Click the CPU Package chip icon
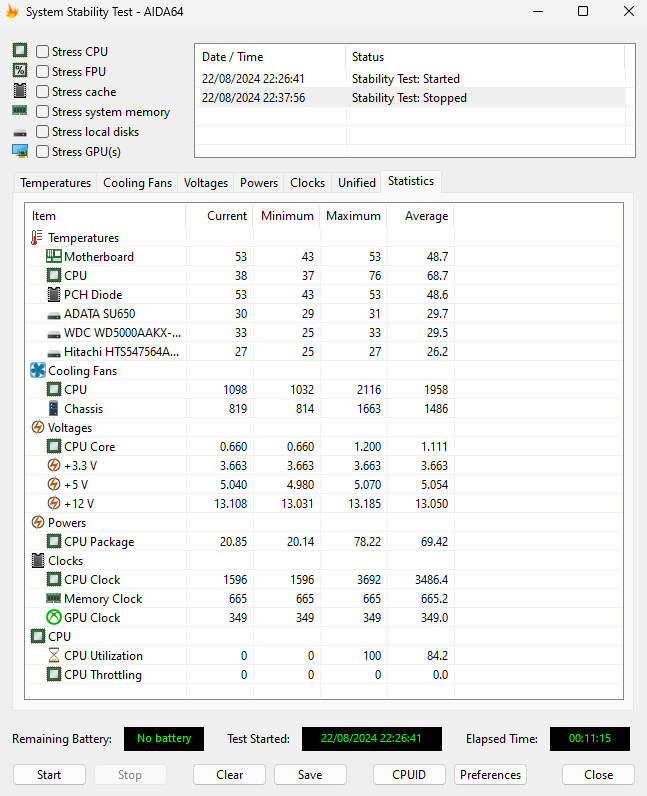Image resolution: width=647 pixels, height=796 pixels. tap(53, 541)
